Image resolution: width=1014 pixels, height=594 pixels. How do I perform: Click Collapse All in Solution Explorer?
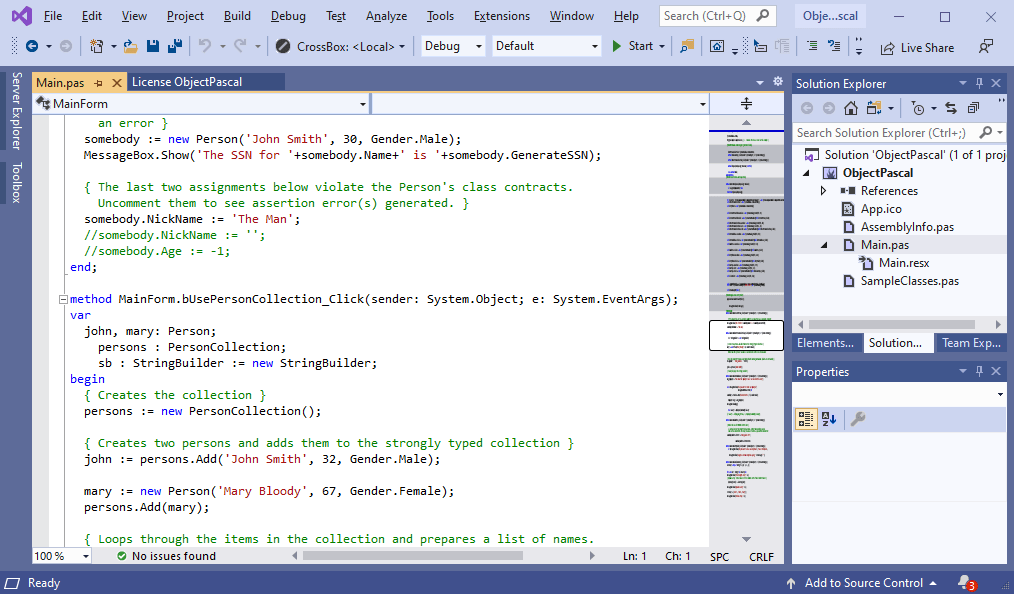click(972, 108)
